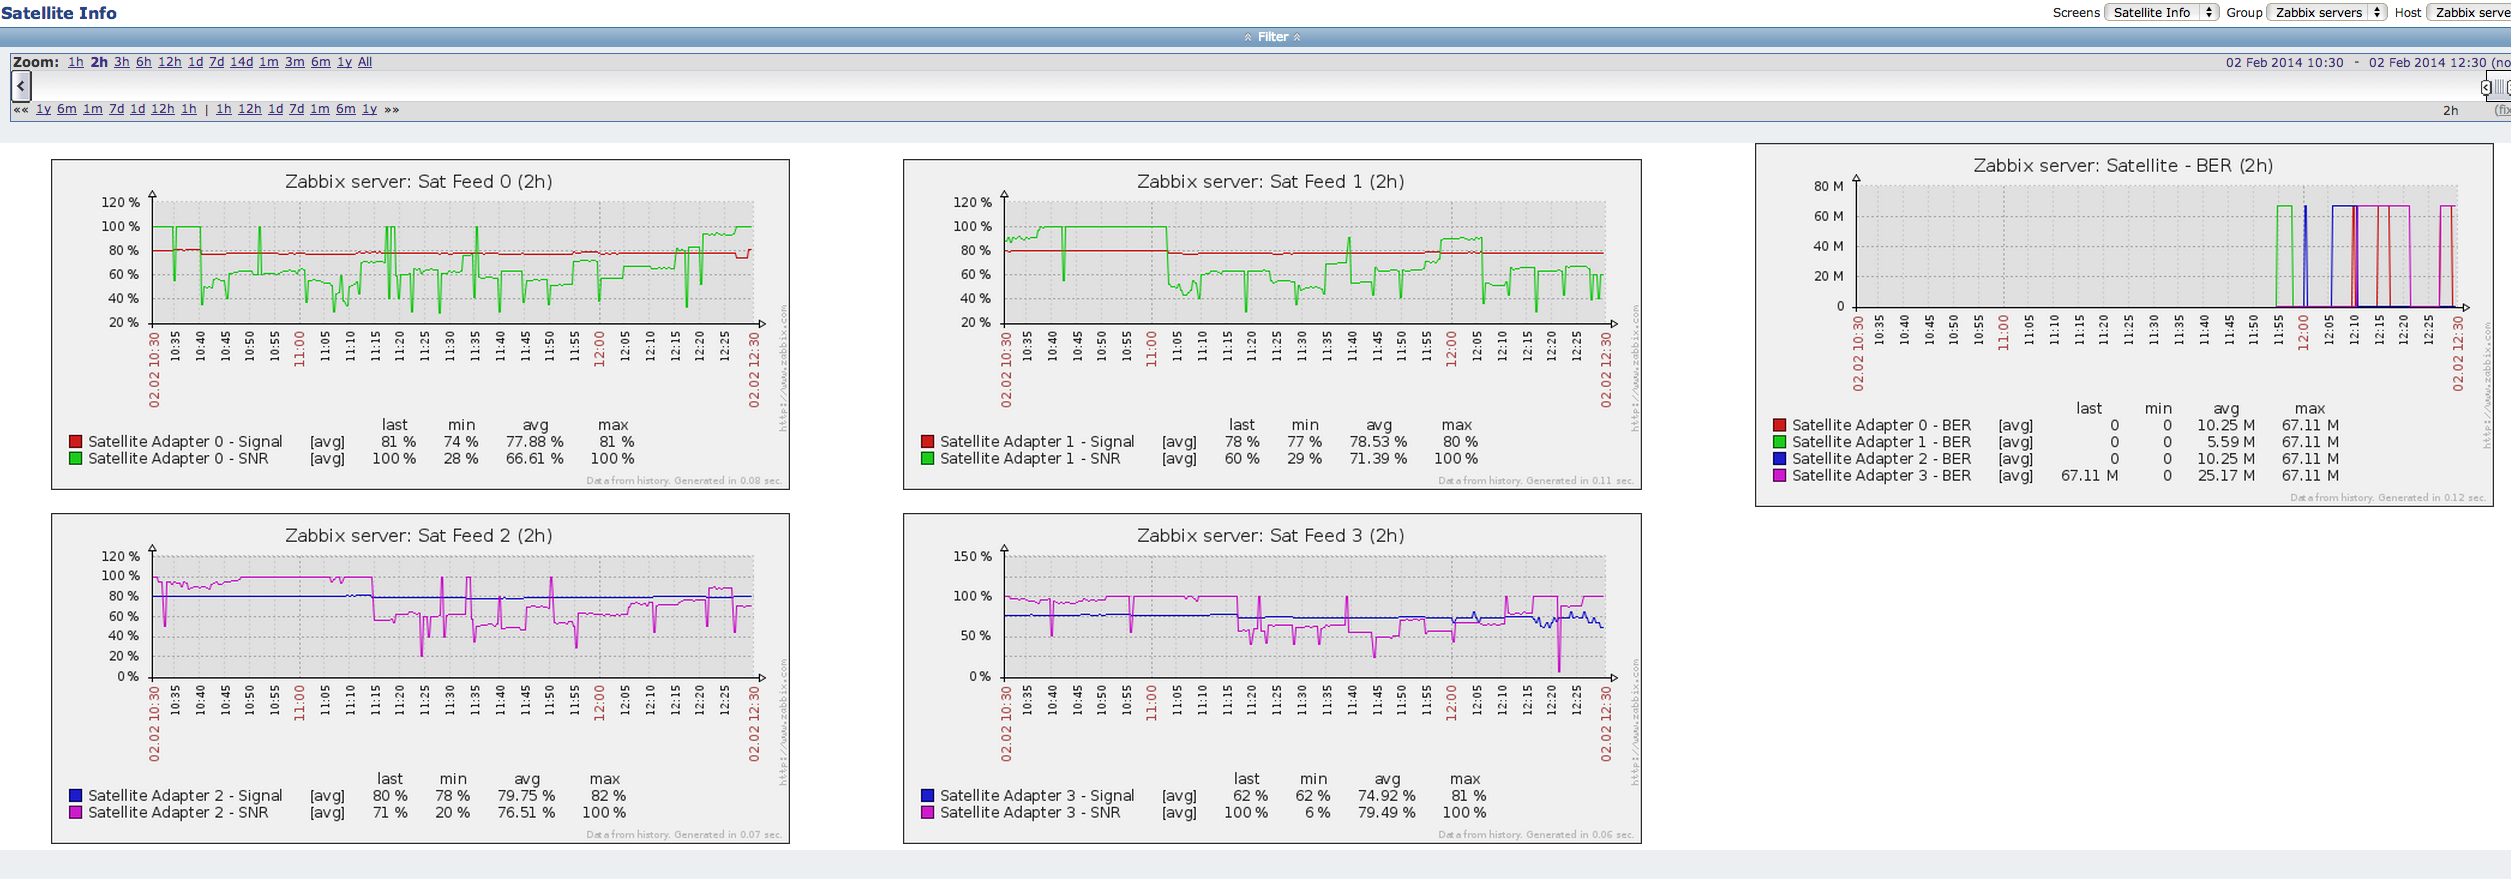Open the Sat Feed 0 graph
Screen dimensions: 2511x879
click(x=420, y=324)
